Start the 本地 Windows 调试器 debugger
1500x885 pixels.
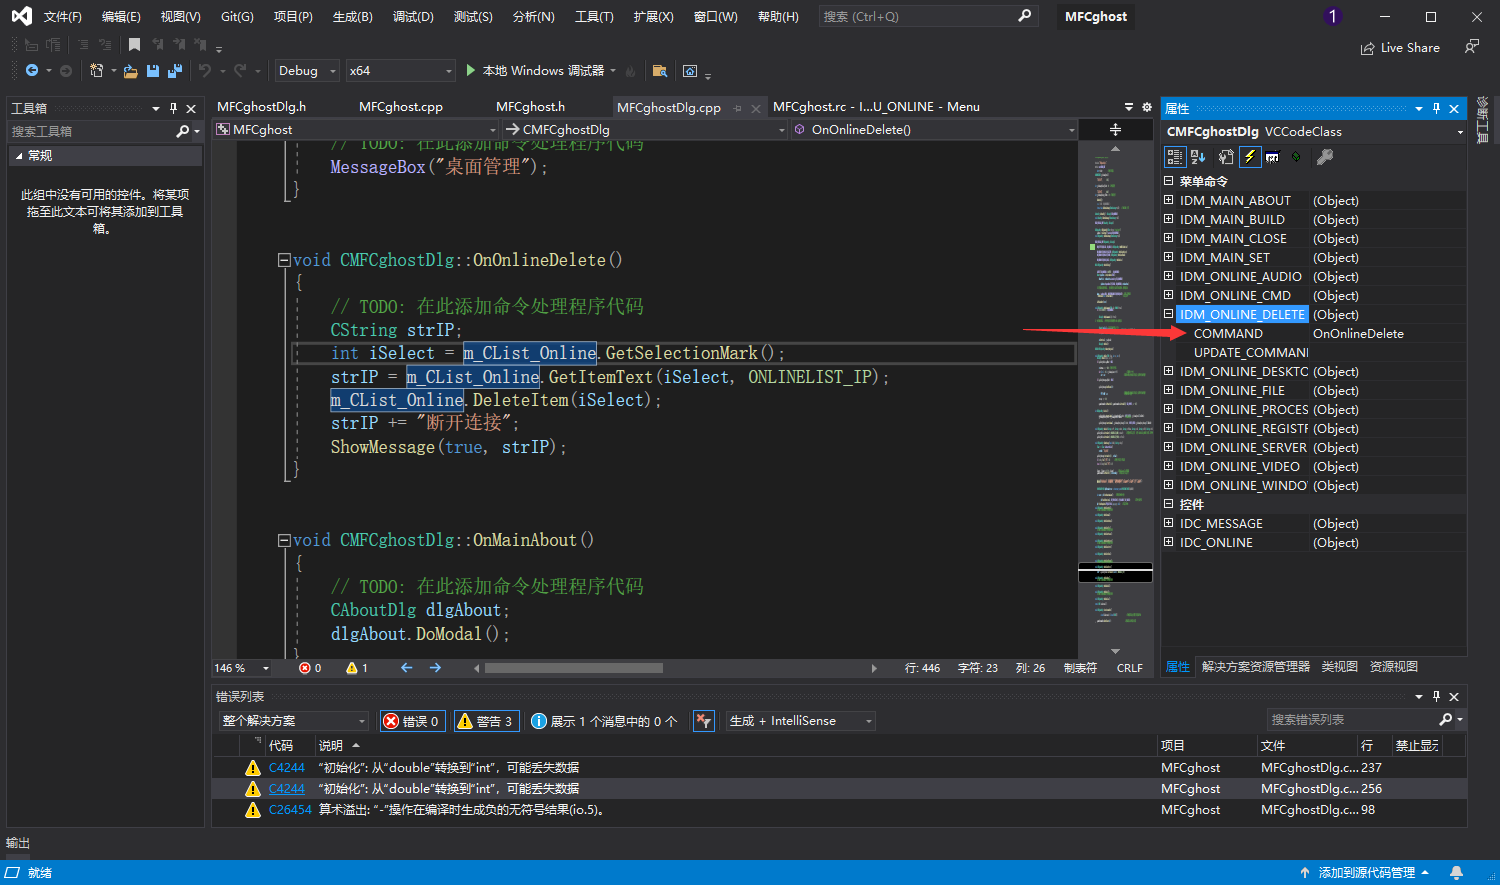pos(534,71)
